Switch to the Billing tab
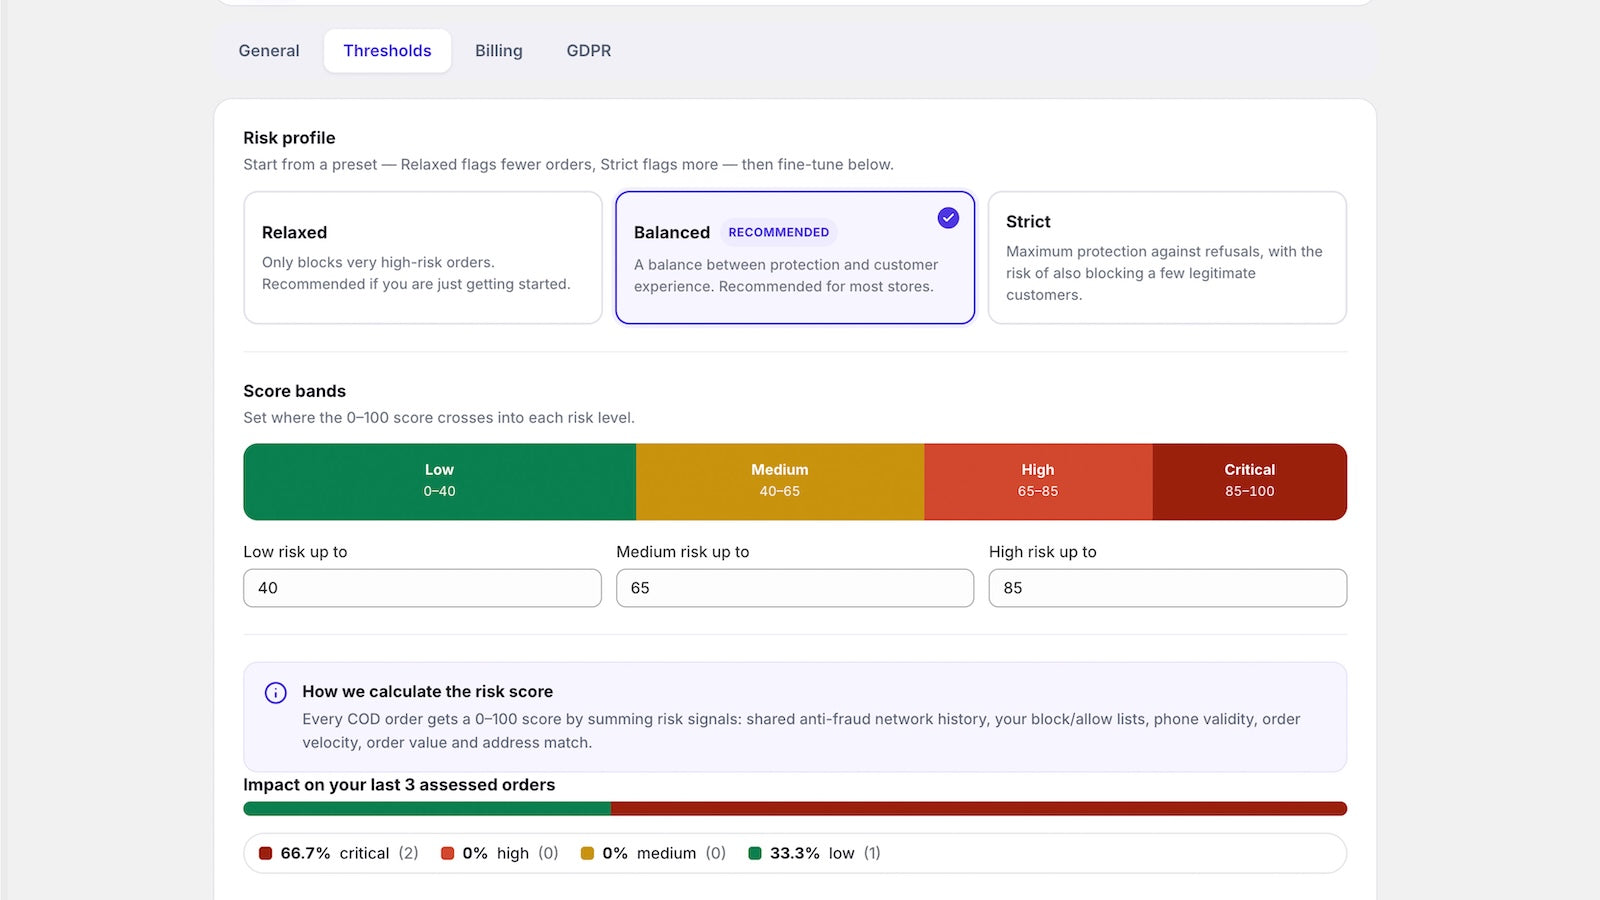This screenshot has height=900, width=1600. pos(499,51)
